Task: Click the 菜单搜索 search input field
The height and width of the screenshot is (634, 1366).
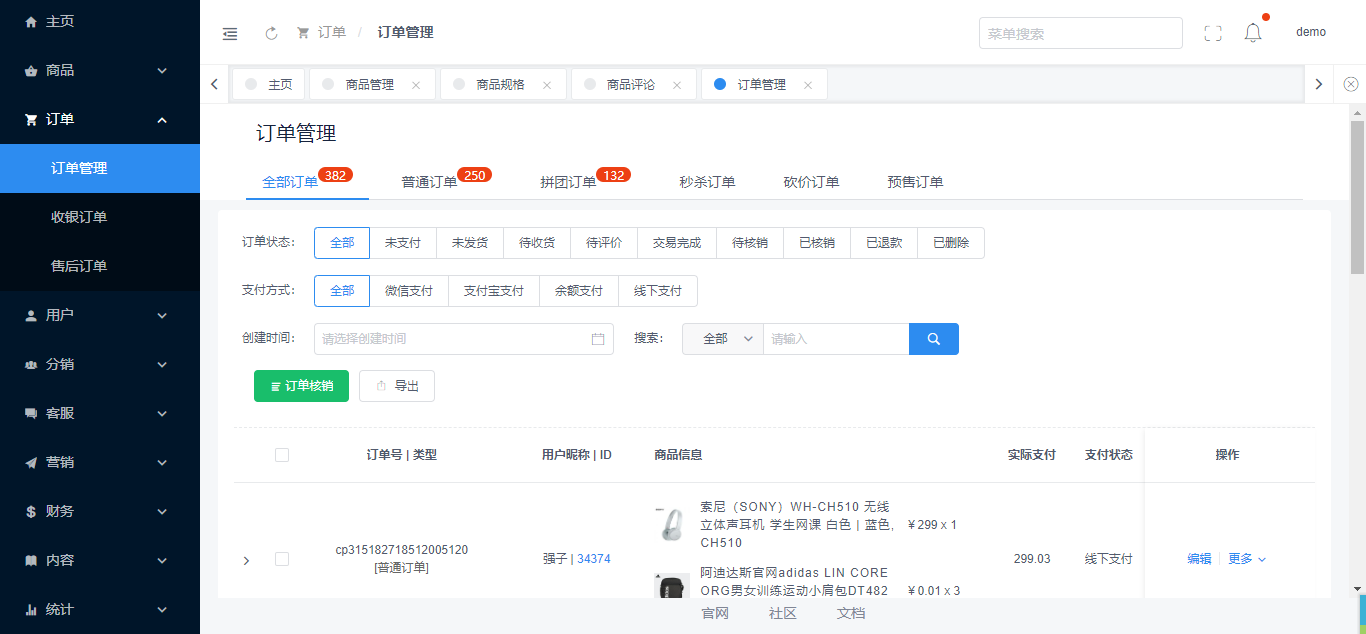Action: click(x=1080, y=33)
